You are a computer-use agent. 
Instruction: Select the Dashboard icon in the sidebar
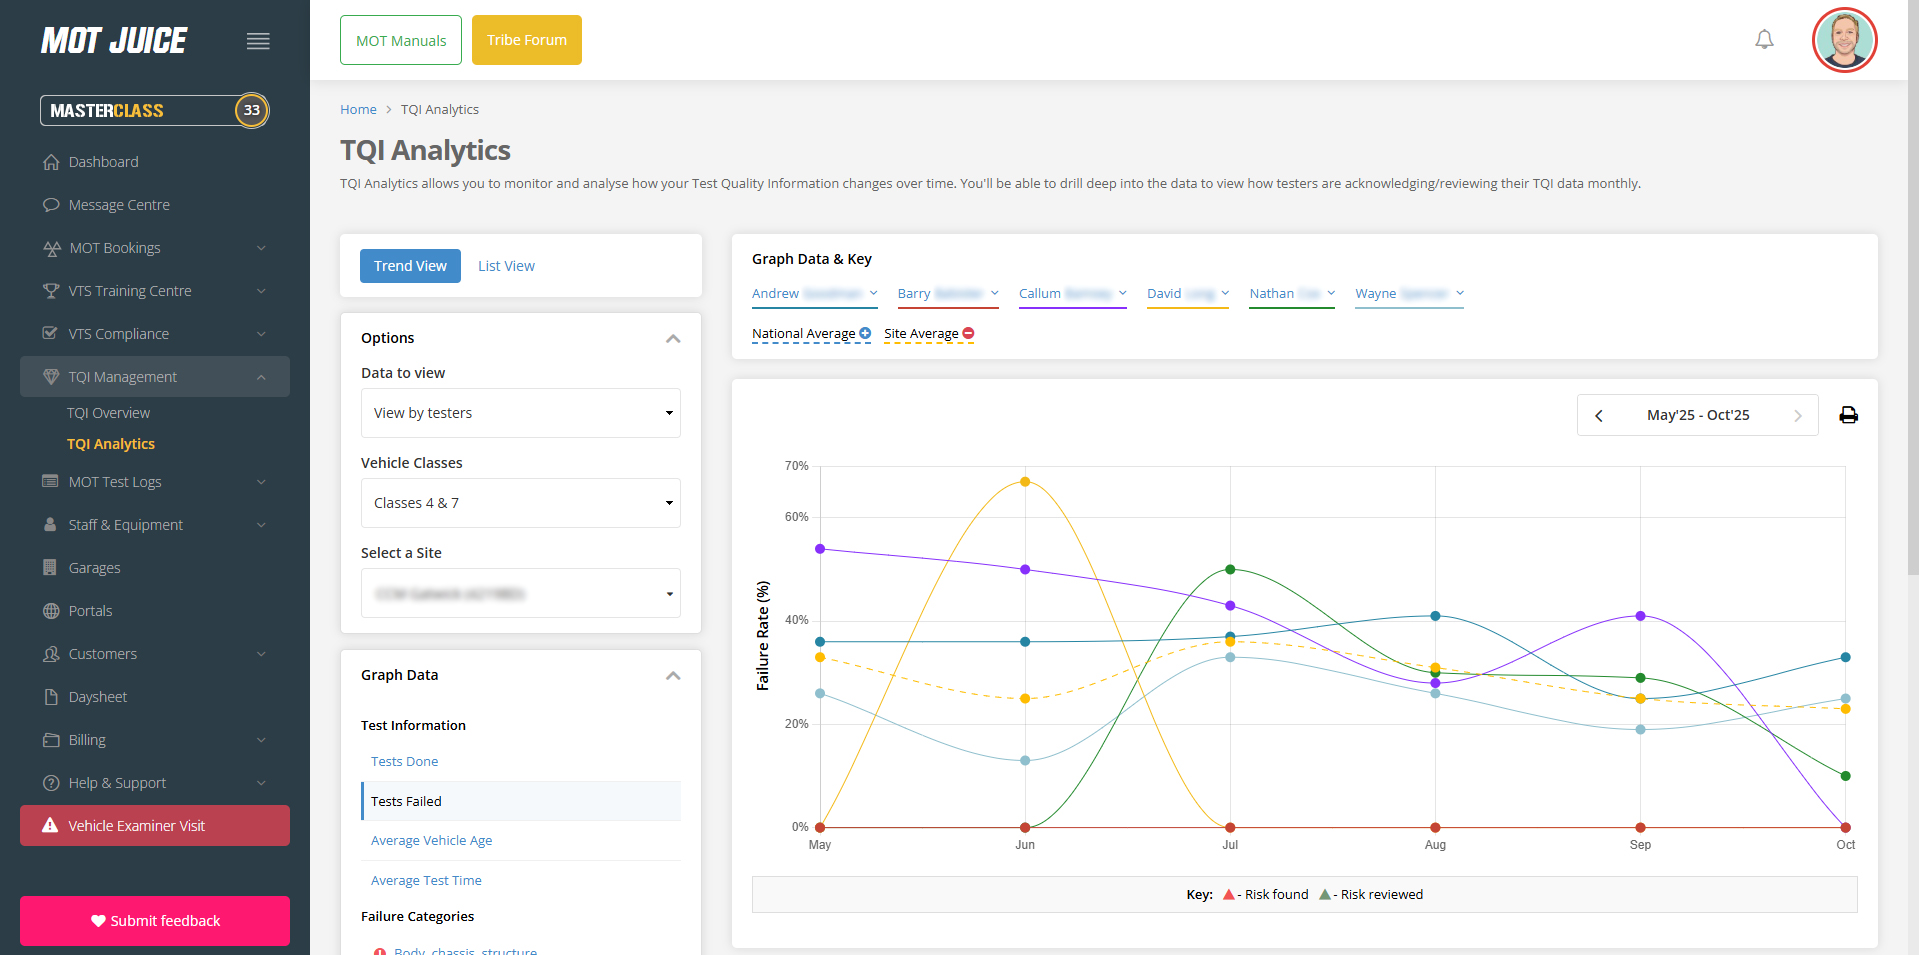pos(51,161)
